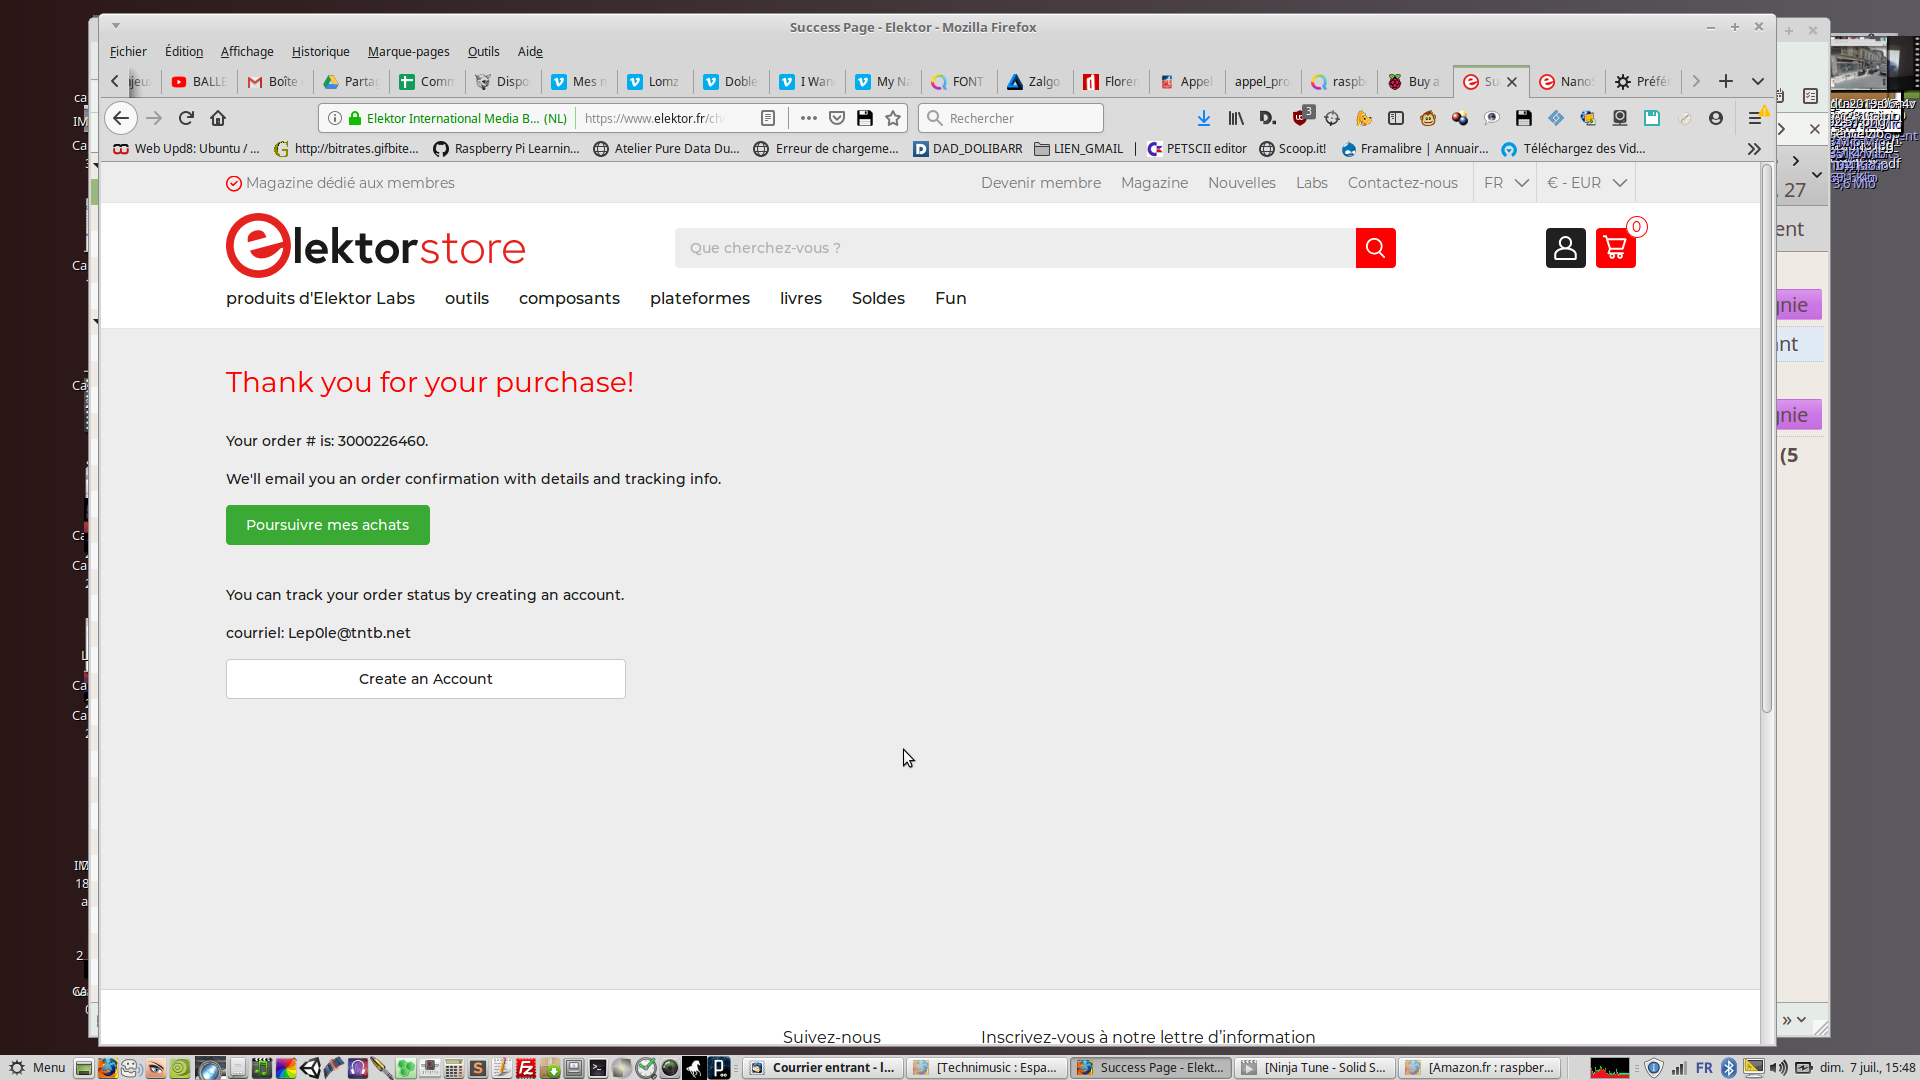This screenshot has height=1080, width=1920.
Task: Open the Firefox hamburger menu
Action: tap(1755, 118)
